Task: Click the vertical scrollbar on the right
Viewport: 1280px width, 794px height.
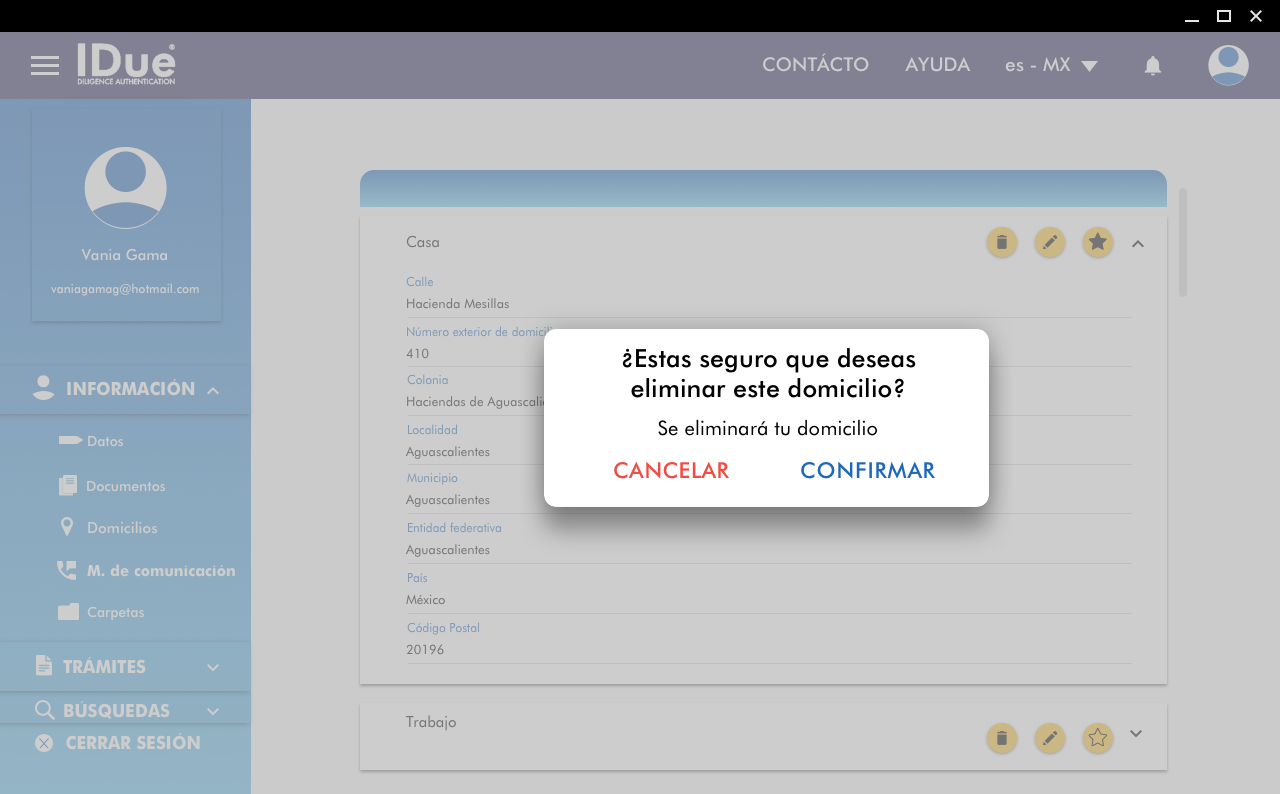Action: click(x=1183, y=242)
